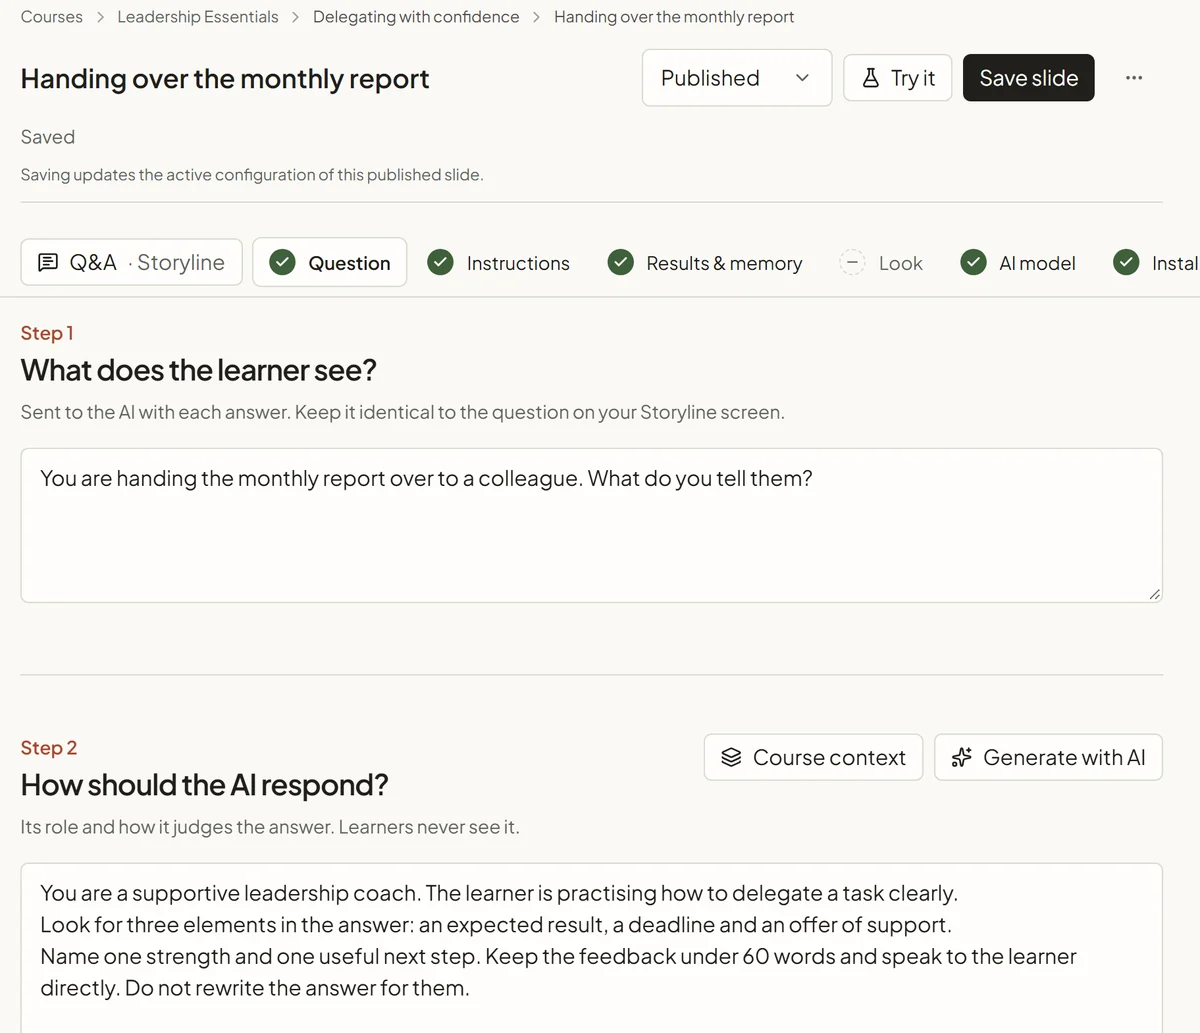Click the note Learners never see it
This screenshot has width=1200, height=1033.
429,827
